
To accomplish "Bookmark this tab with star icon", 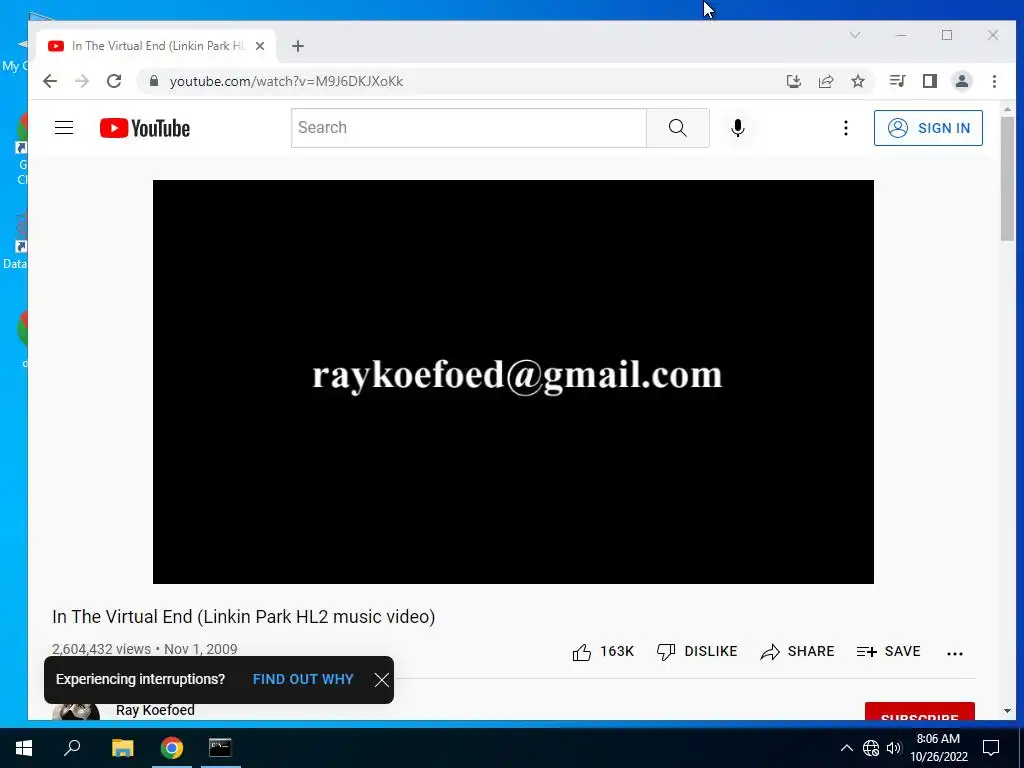I will [858, 81].
